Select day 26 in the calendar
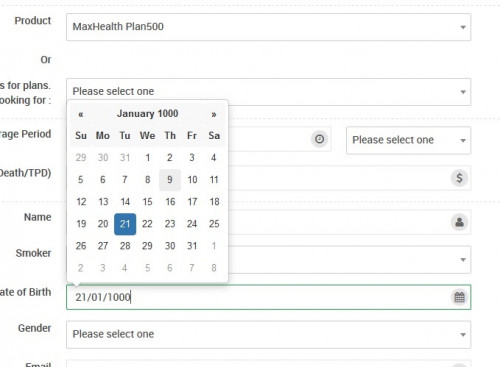 coord(81,246)
